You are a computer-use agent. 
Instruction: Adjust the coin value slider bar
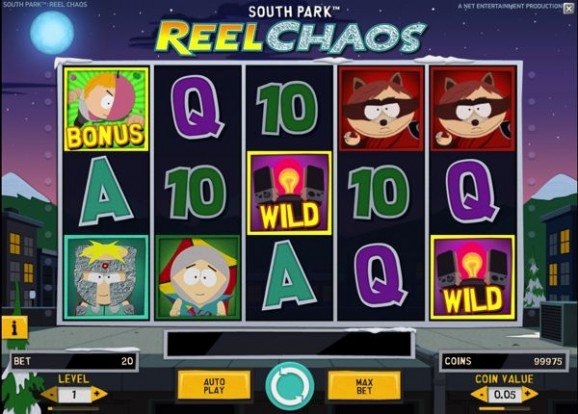[x=504, y=408]
